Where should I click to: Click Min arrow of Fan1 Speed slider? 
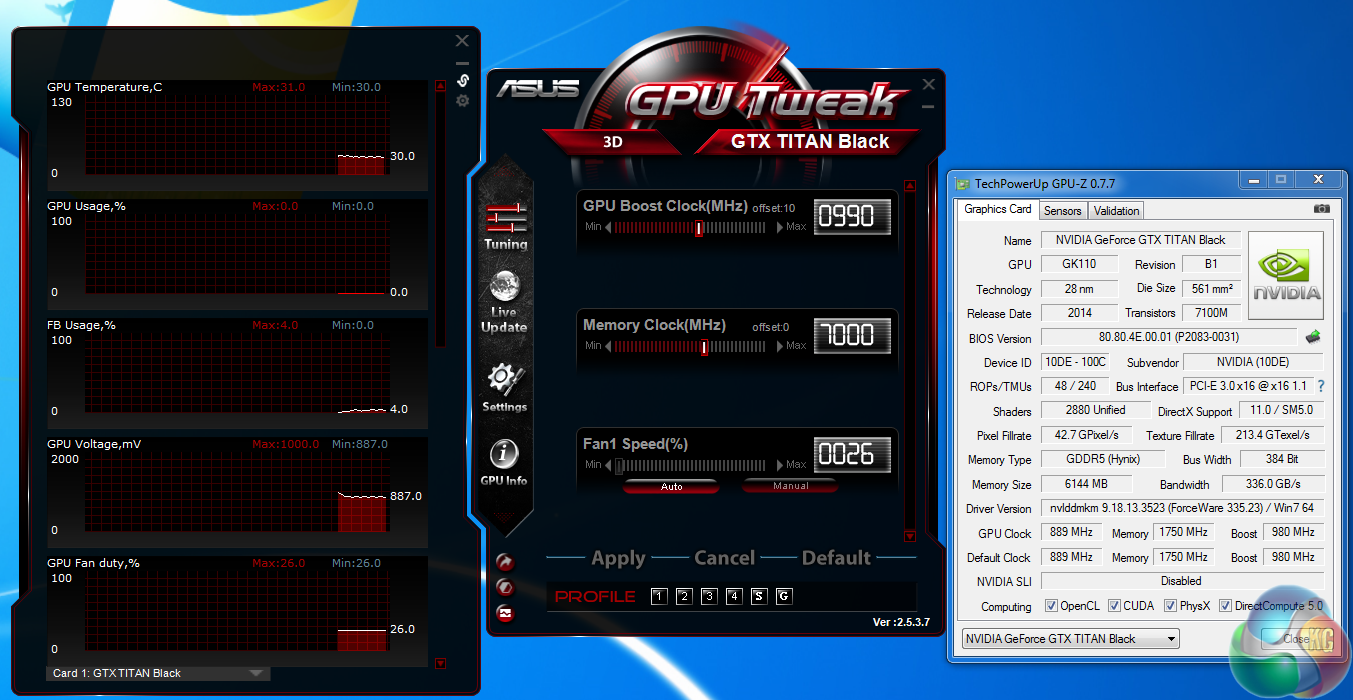(608, 465)
